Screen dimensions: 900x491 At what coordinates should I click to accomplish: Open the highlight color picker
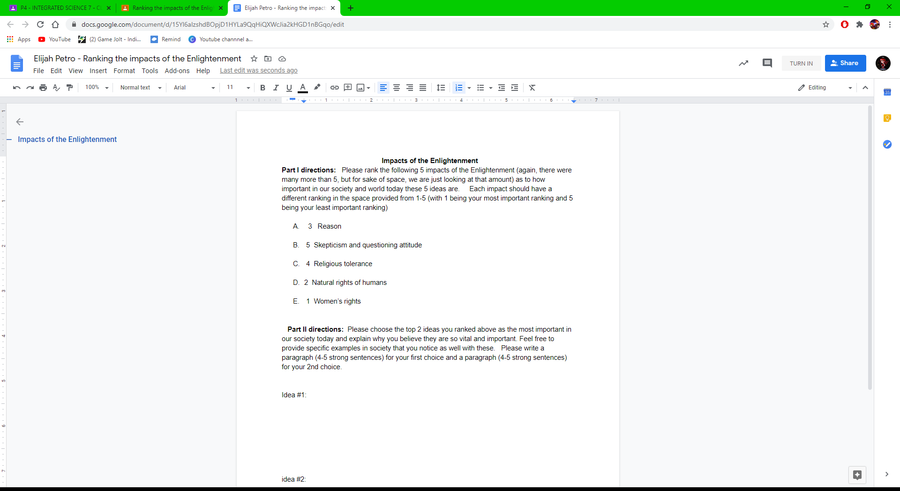coord(317,88)
